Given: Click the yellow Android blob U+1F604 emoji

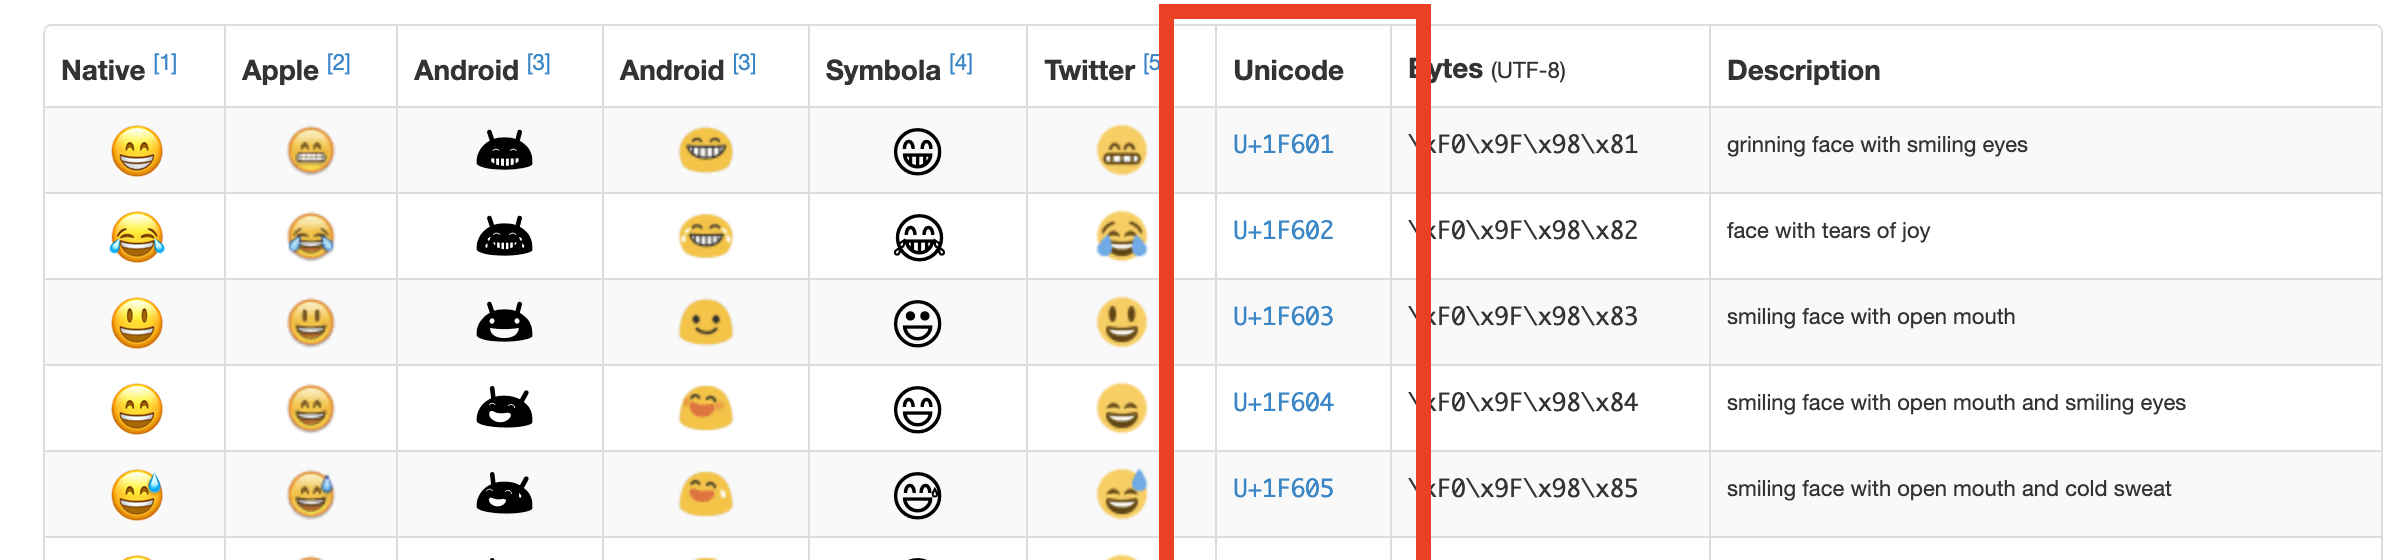Looking at the screenshot, I should 706,409.
